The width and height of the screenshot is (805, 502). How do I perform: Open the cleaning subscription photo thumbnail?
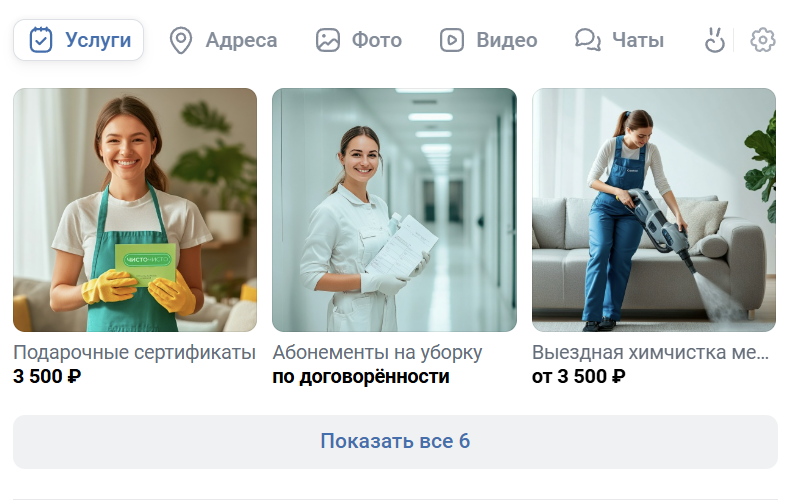click(394, 210)
